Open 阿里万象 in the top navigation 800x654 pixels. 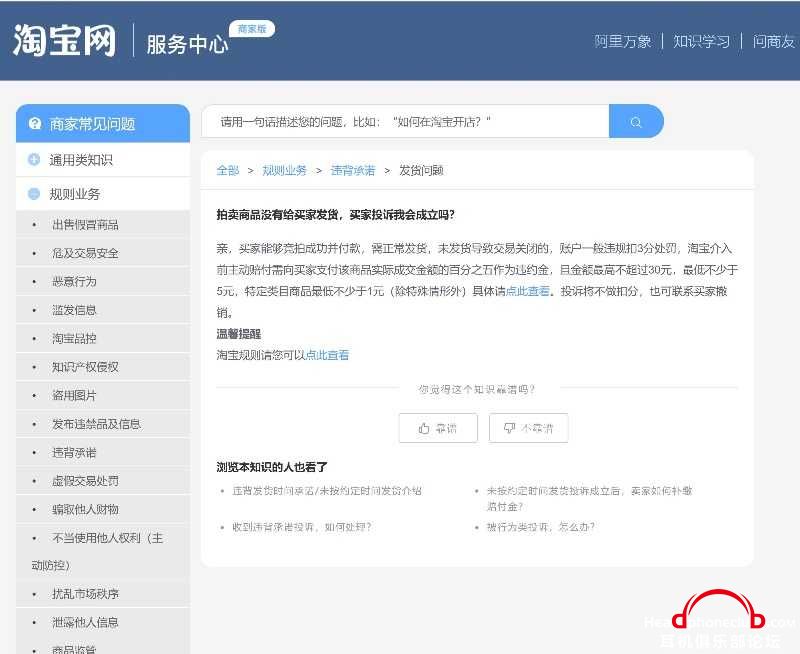(x=622, y=41)
